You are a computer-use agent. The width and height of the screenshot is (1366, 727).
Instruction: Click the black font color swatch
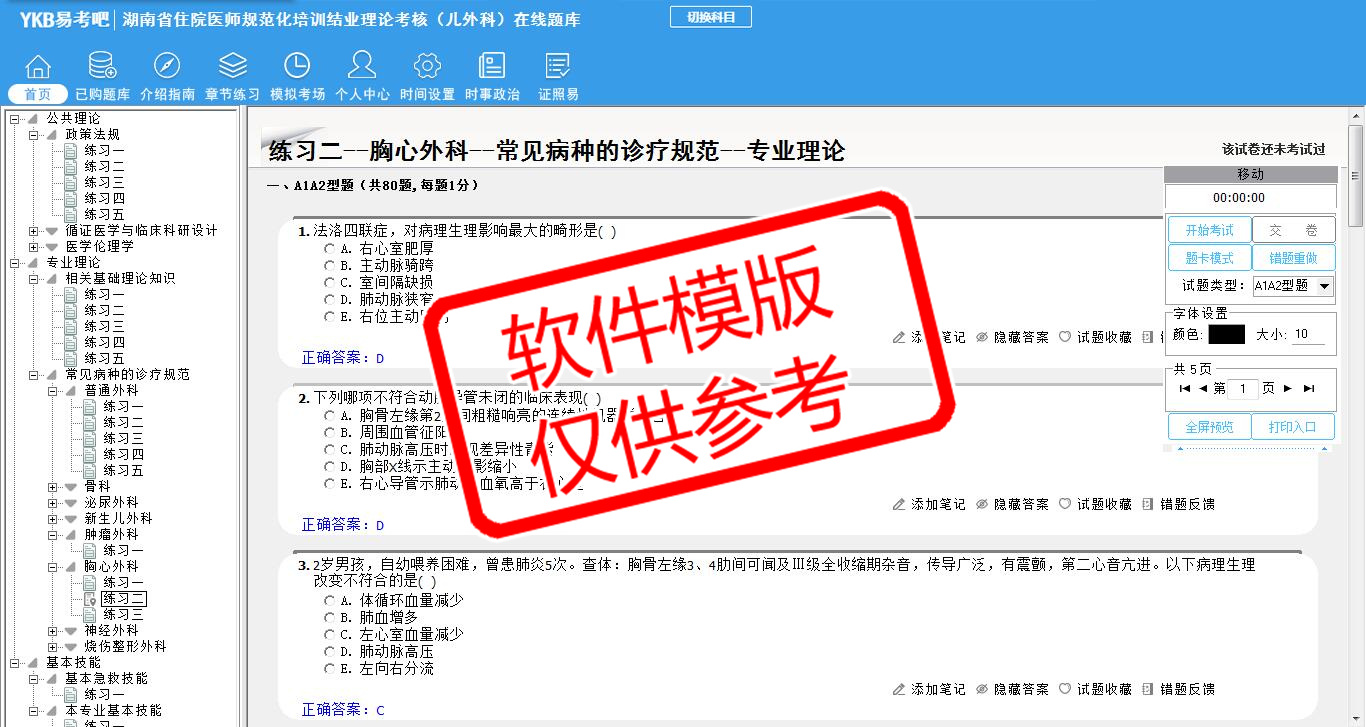(x=1226, y=335)
